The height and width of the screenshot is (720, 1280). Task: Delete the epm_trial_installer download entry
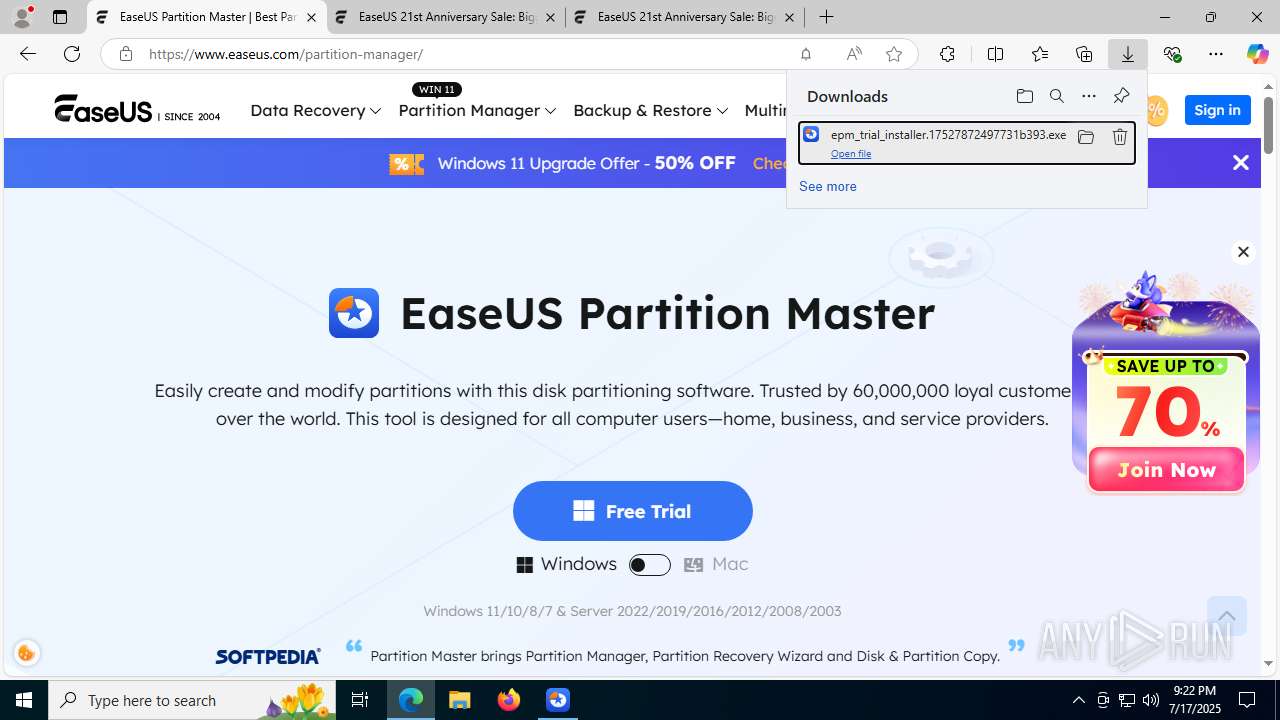click(x=1119, y=137)
